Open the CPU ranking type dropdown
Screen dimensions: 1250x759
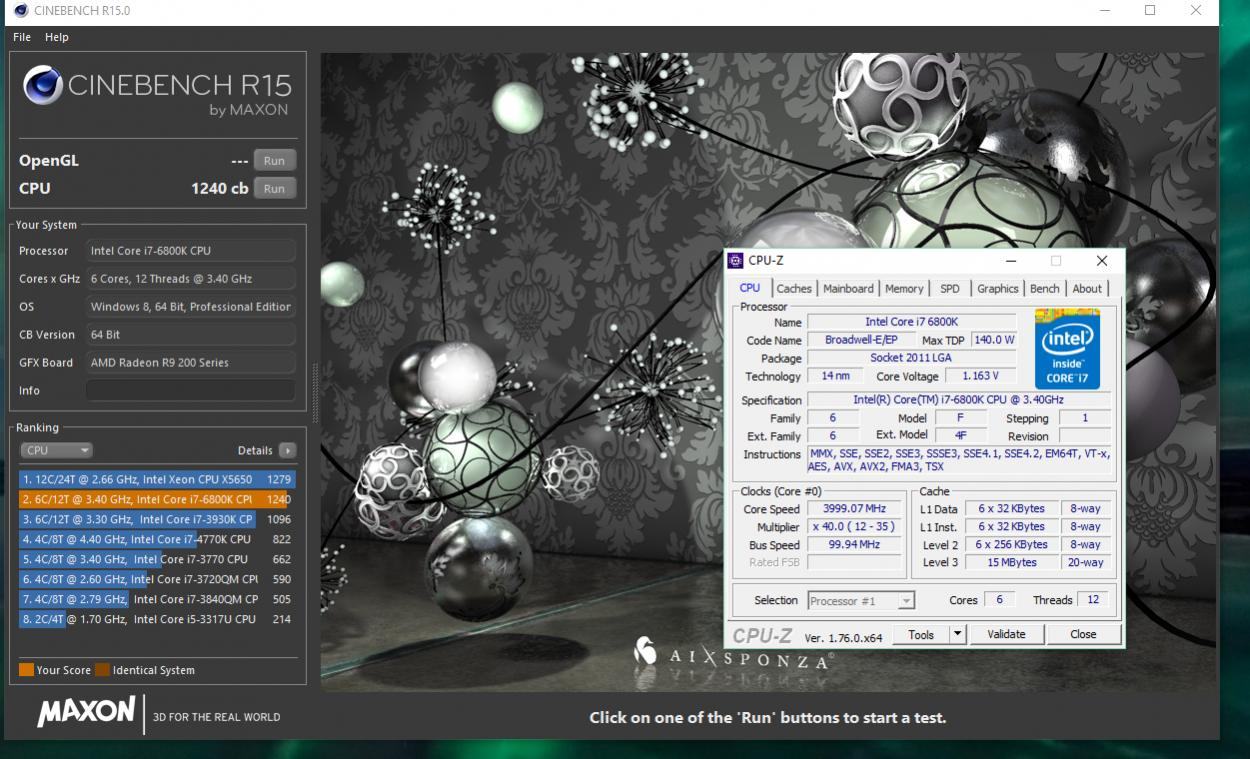[x=56, y=451]
